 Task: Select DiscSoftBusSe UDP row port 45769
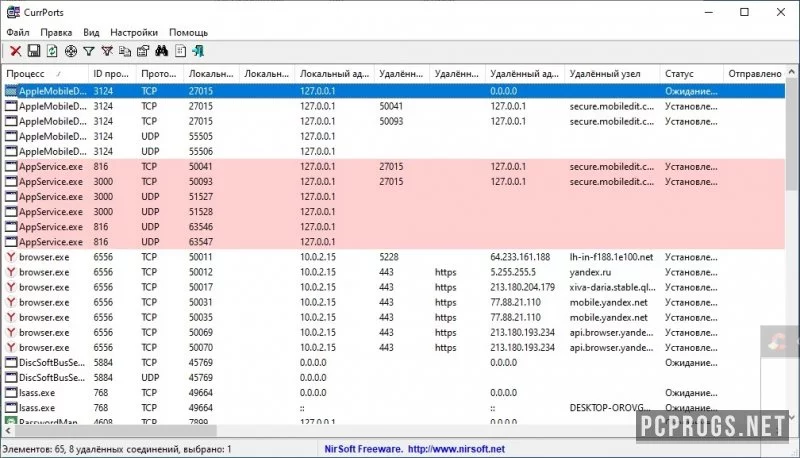(394, 377)
